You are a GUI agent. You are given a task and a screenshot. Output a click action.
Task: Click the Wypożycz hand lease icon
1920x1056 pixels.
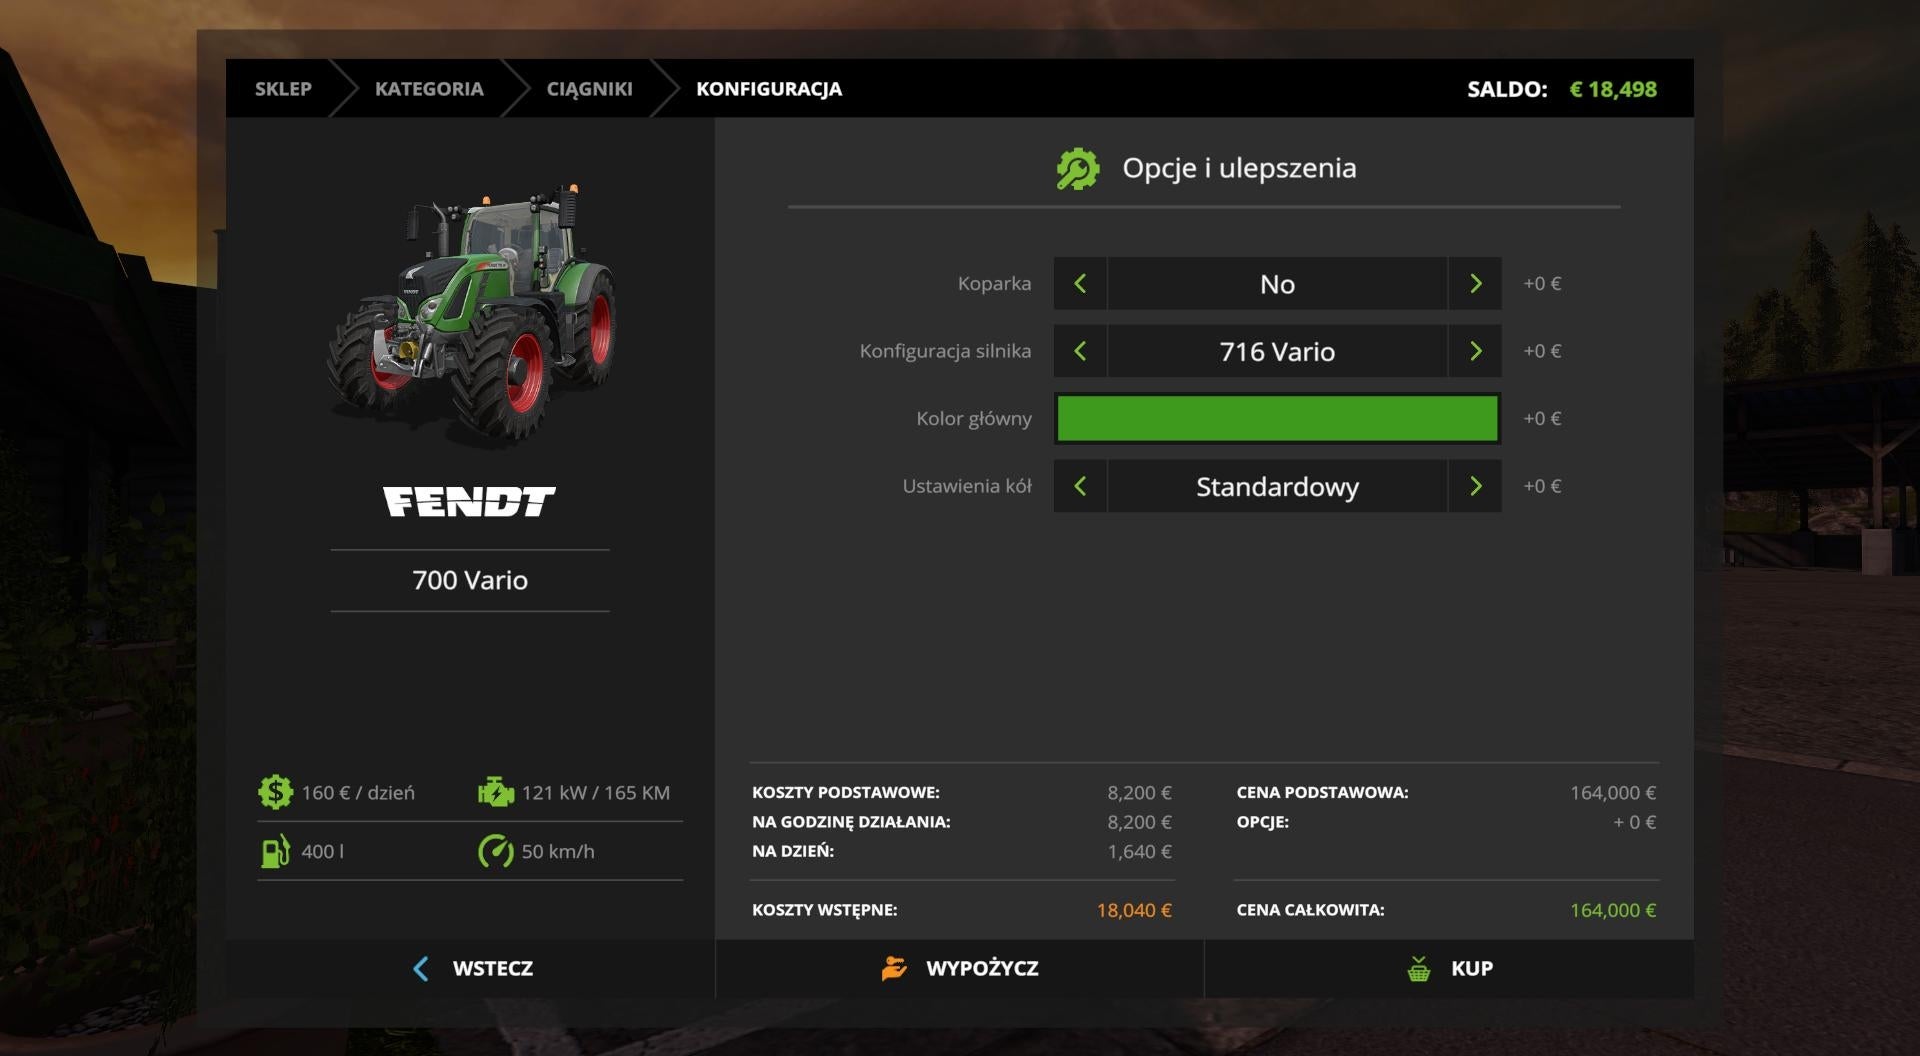point(894,968)
